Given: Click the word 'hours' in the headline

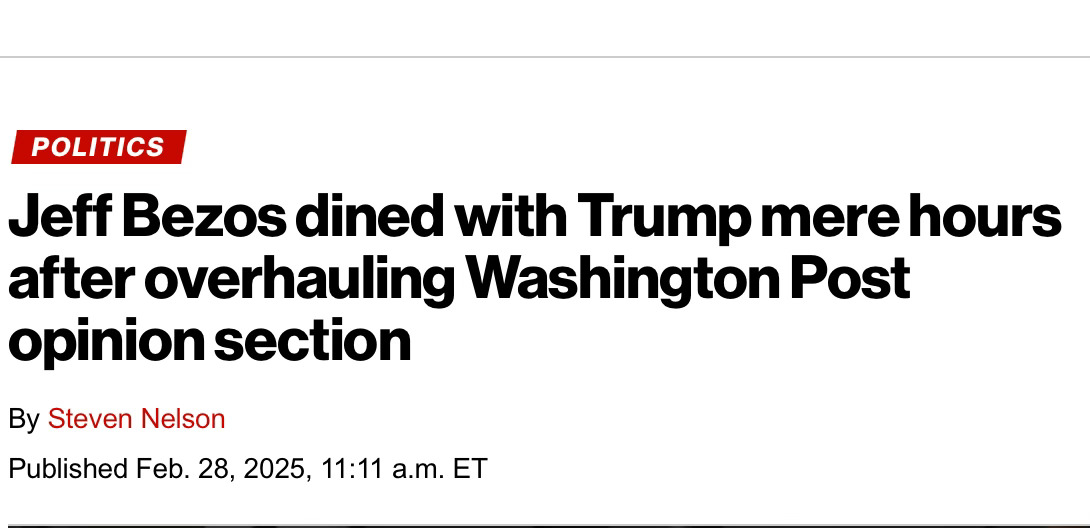Looking at the screenshot, I should click(x=979, y=217).
